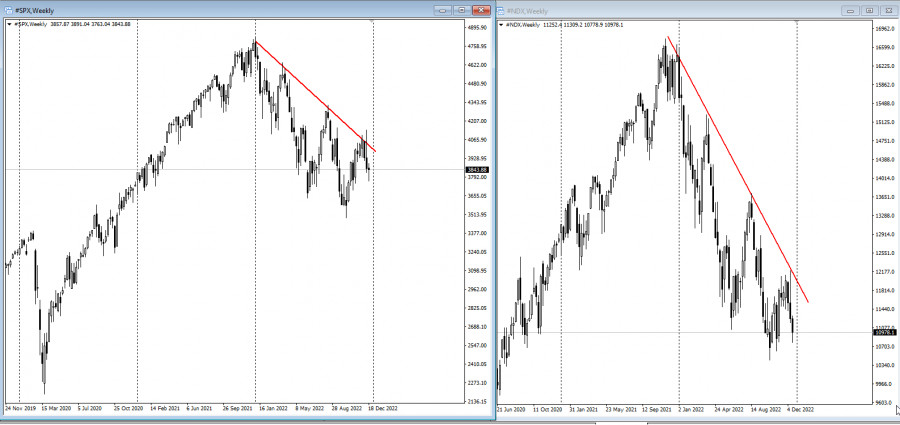Click the 24 Apr 2022 date on the NDX time axis
The height and width of the screenshot is (425, 900).
pos(729,409)
